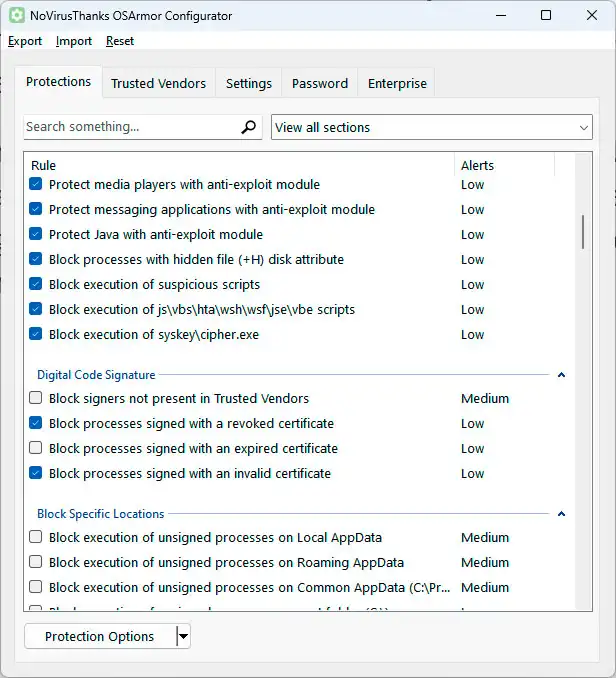Click the Alerts column header

pyautogui.click(x=504, y=165)
